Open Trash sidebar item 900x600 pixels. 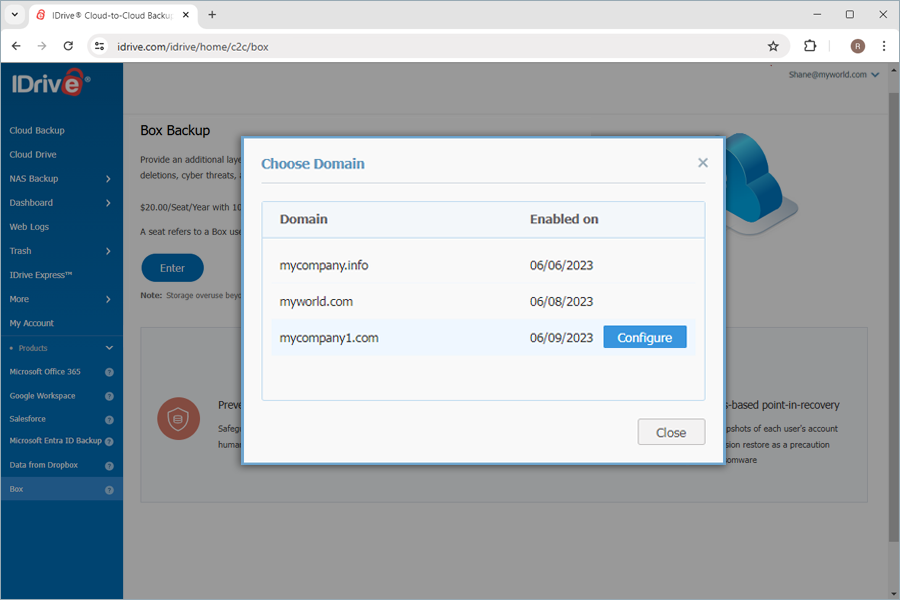click(20, 251)
